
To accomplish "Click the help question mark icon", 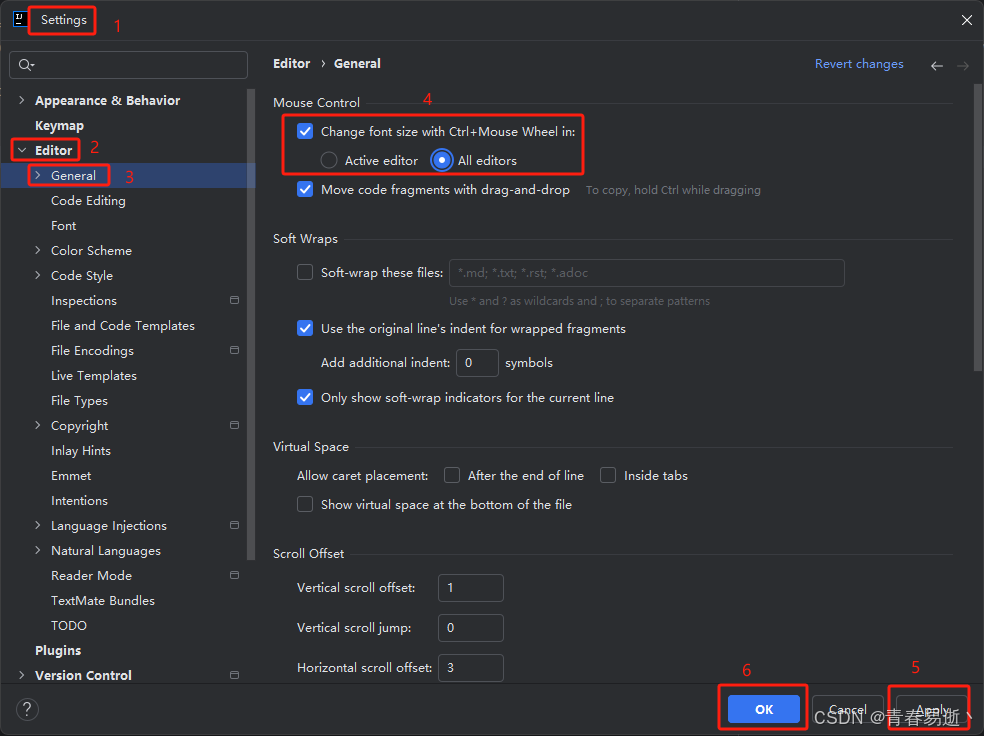I will [27, 709].
